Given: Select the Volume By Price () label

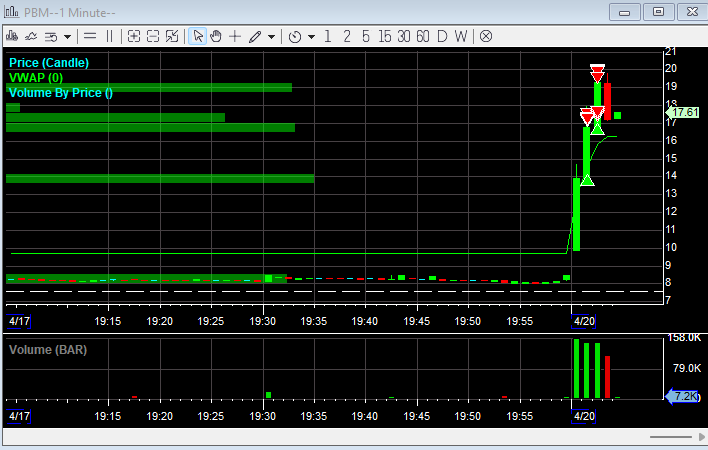Looking at the screenshot, I should (61, 93).
